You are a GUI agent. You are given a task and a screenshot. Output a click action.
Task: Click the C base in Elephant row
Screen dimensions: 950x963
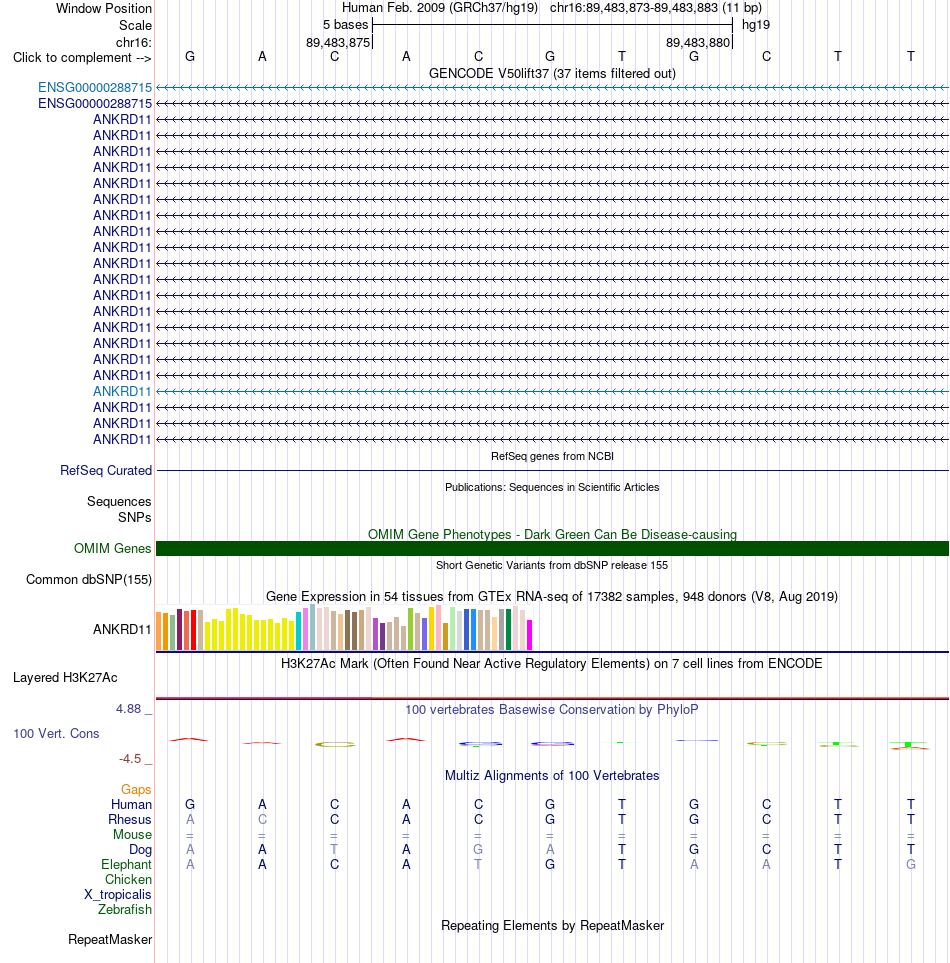(x=334, y=865)
